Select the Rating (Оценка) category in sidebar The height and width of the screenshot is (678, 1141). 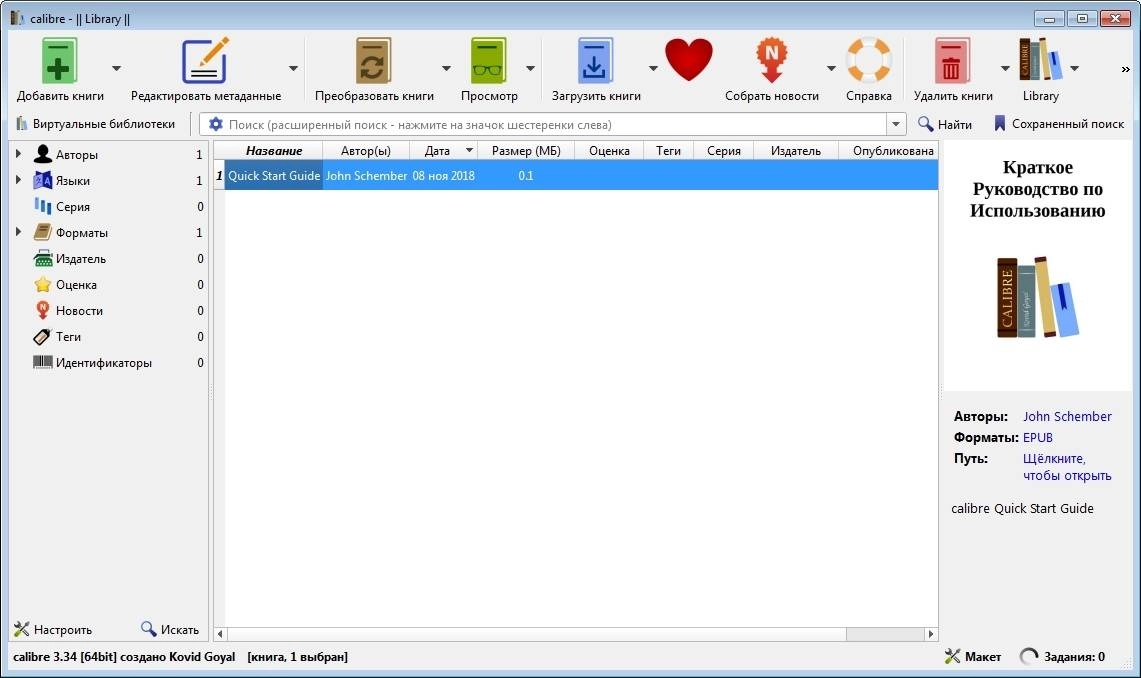pyautogui.click(x=76, y=285)
